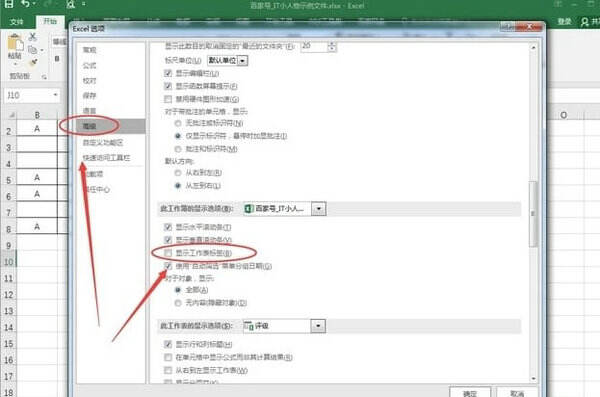Toggle 显示行和列标题 checkbox

168,344
